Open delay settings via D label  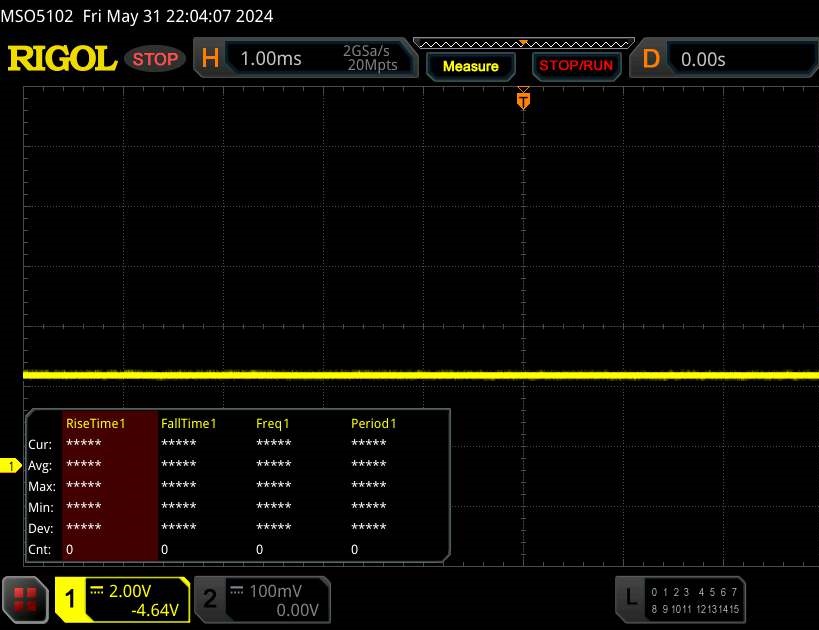(x=651, y=59)
